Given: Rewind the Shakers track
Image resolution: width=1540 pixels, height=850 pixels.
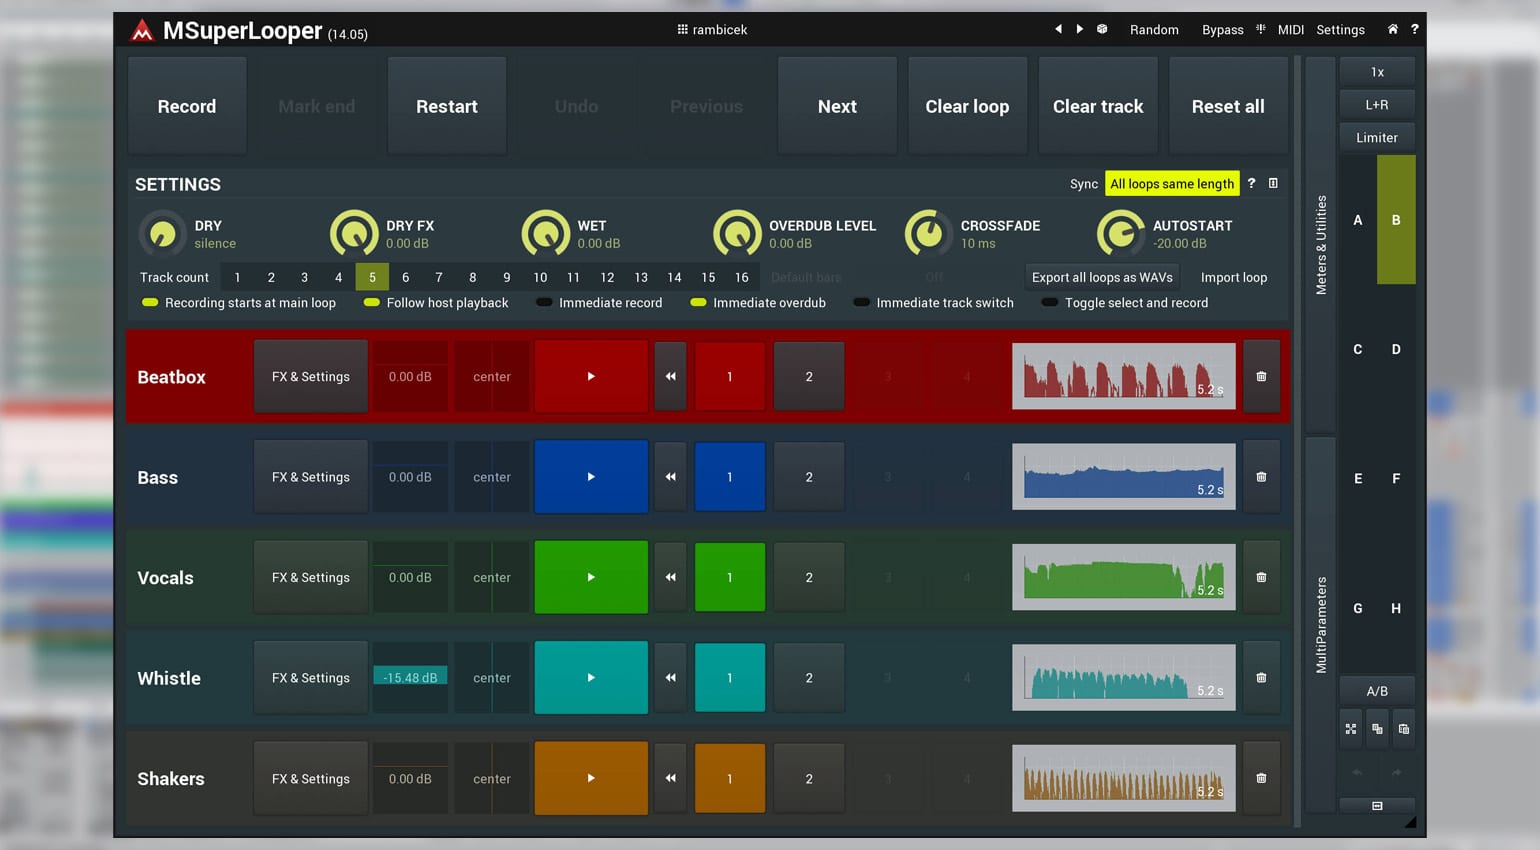Looking at the screenshot, I should tap(670, 778).
